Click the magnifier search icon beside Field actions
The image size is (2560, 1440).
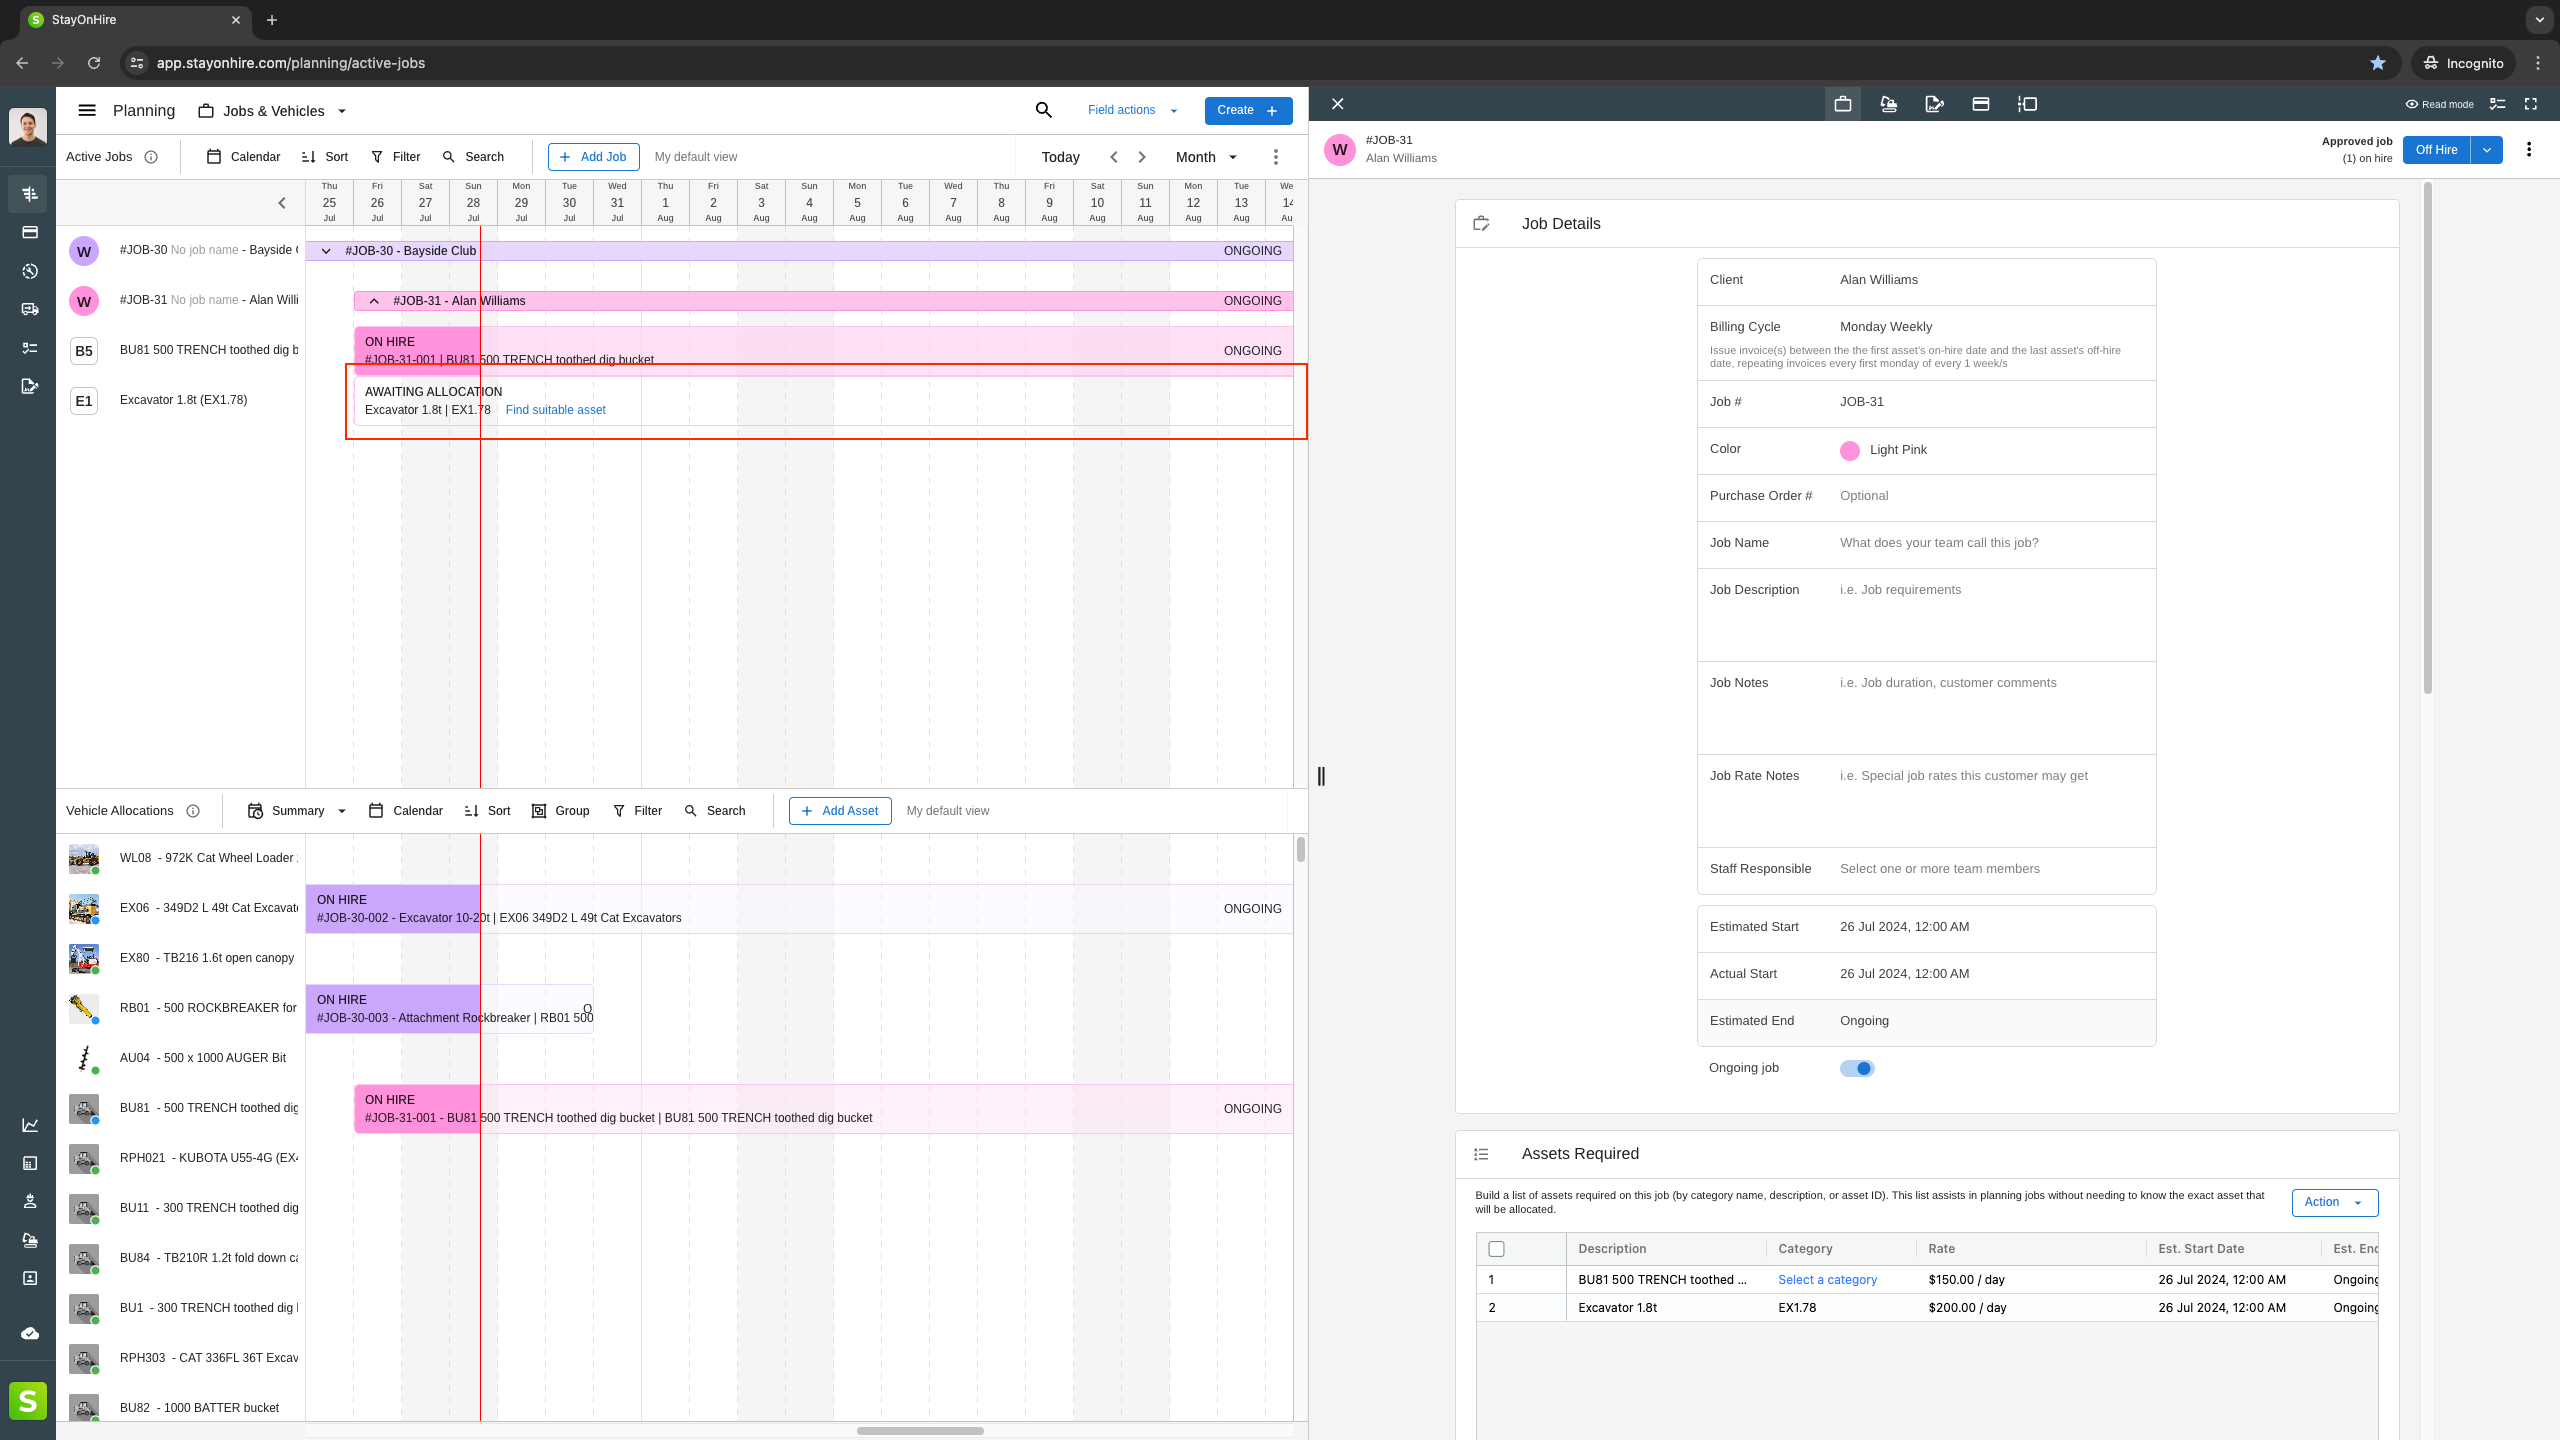(x=1043, y=110)
